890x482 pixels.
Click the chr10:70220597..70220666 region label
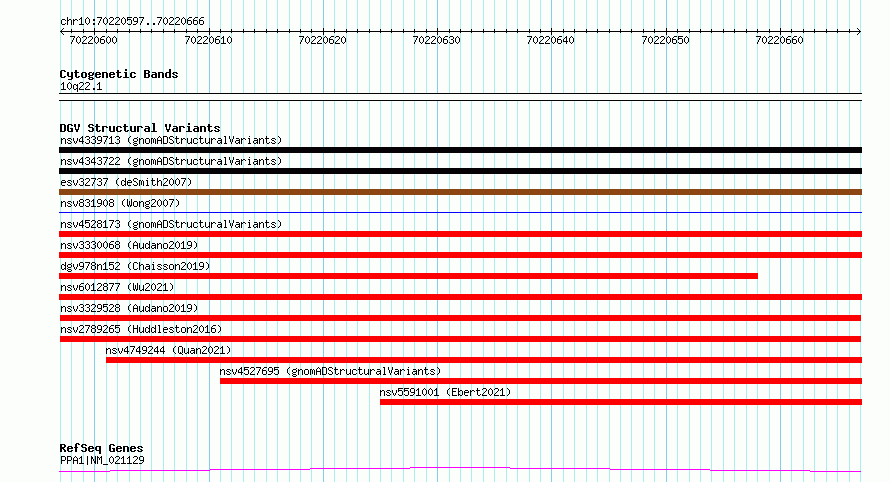(x=132, y=21)
